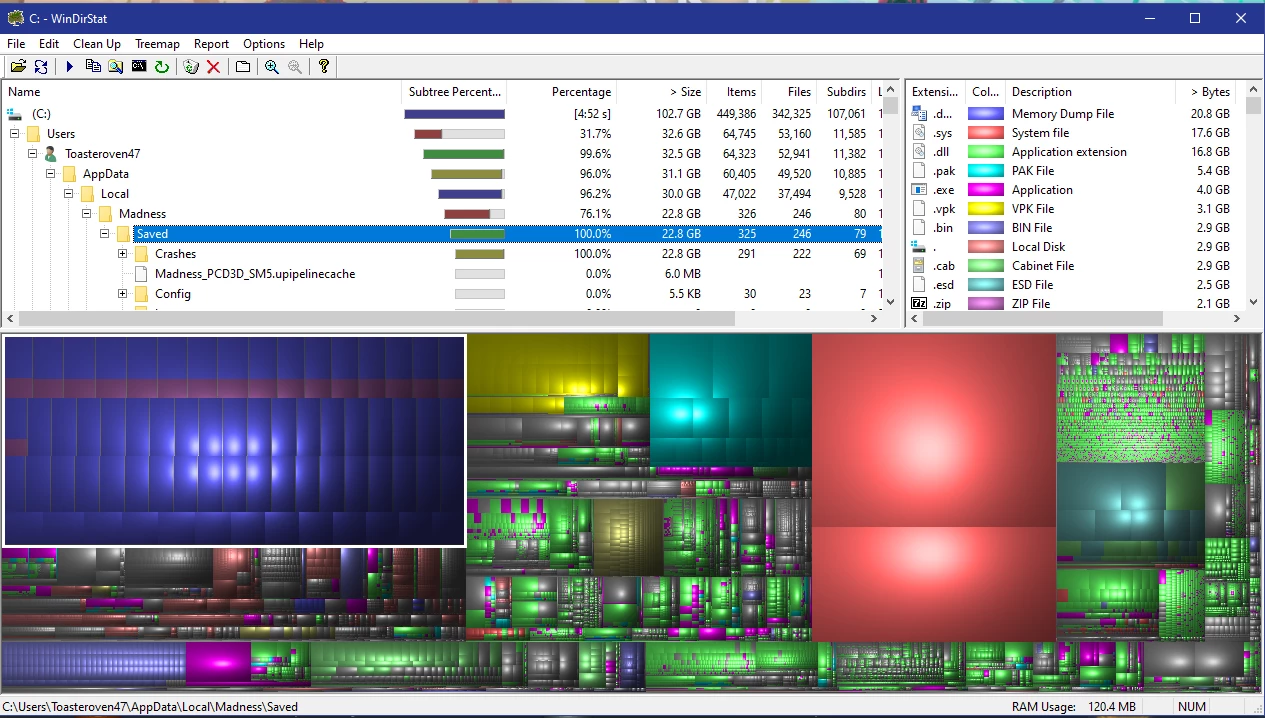Screen dimensions: 1265x718
Task: Click the red X permanent delete icon
Action: pos(213,67)
